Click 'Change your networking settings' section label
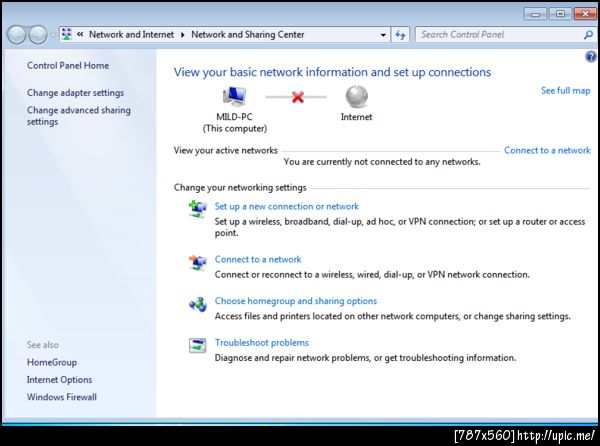The width and height of the screenshot is (600, 446). point(240,187)
